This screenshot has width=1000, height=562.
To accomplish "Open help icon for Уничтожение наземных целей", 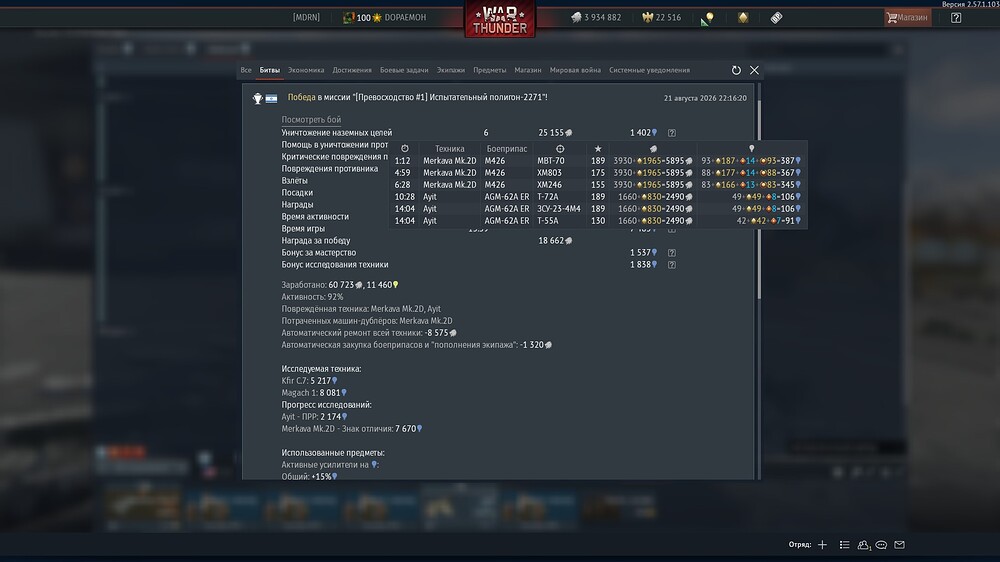I will 672,133.
